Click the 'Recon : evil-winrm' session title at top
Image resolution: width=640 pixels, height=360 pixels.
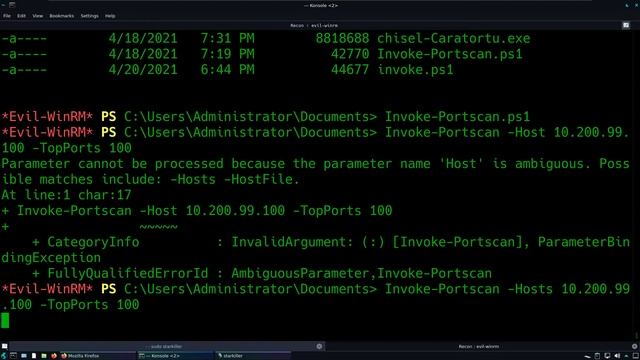click(x=314, y=25)
